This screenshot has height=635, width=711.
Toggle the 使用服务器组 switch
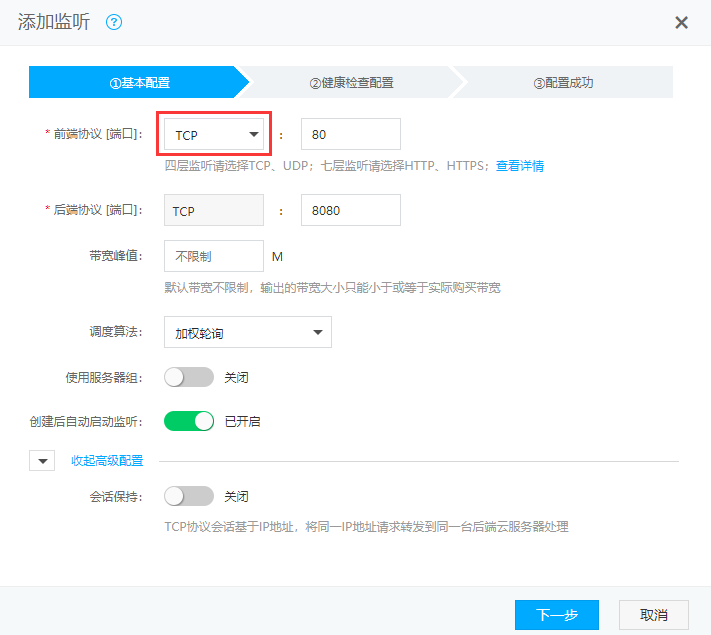click(189, 377)
